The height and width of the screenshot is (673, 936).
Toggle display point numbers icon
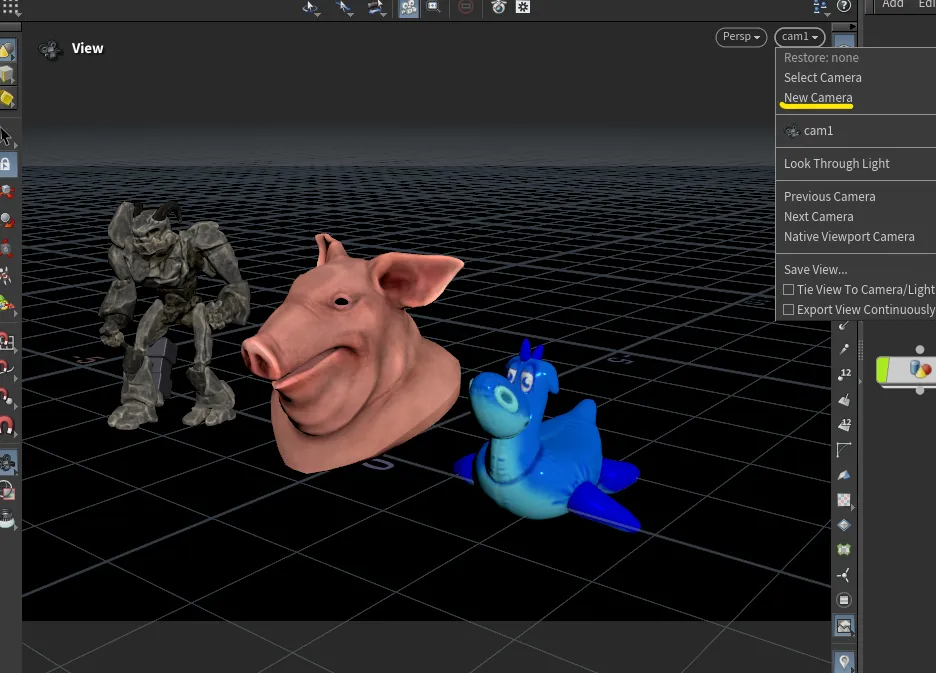tap(844, 374)
